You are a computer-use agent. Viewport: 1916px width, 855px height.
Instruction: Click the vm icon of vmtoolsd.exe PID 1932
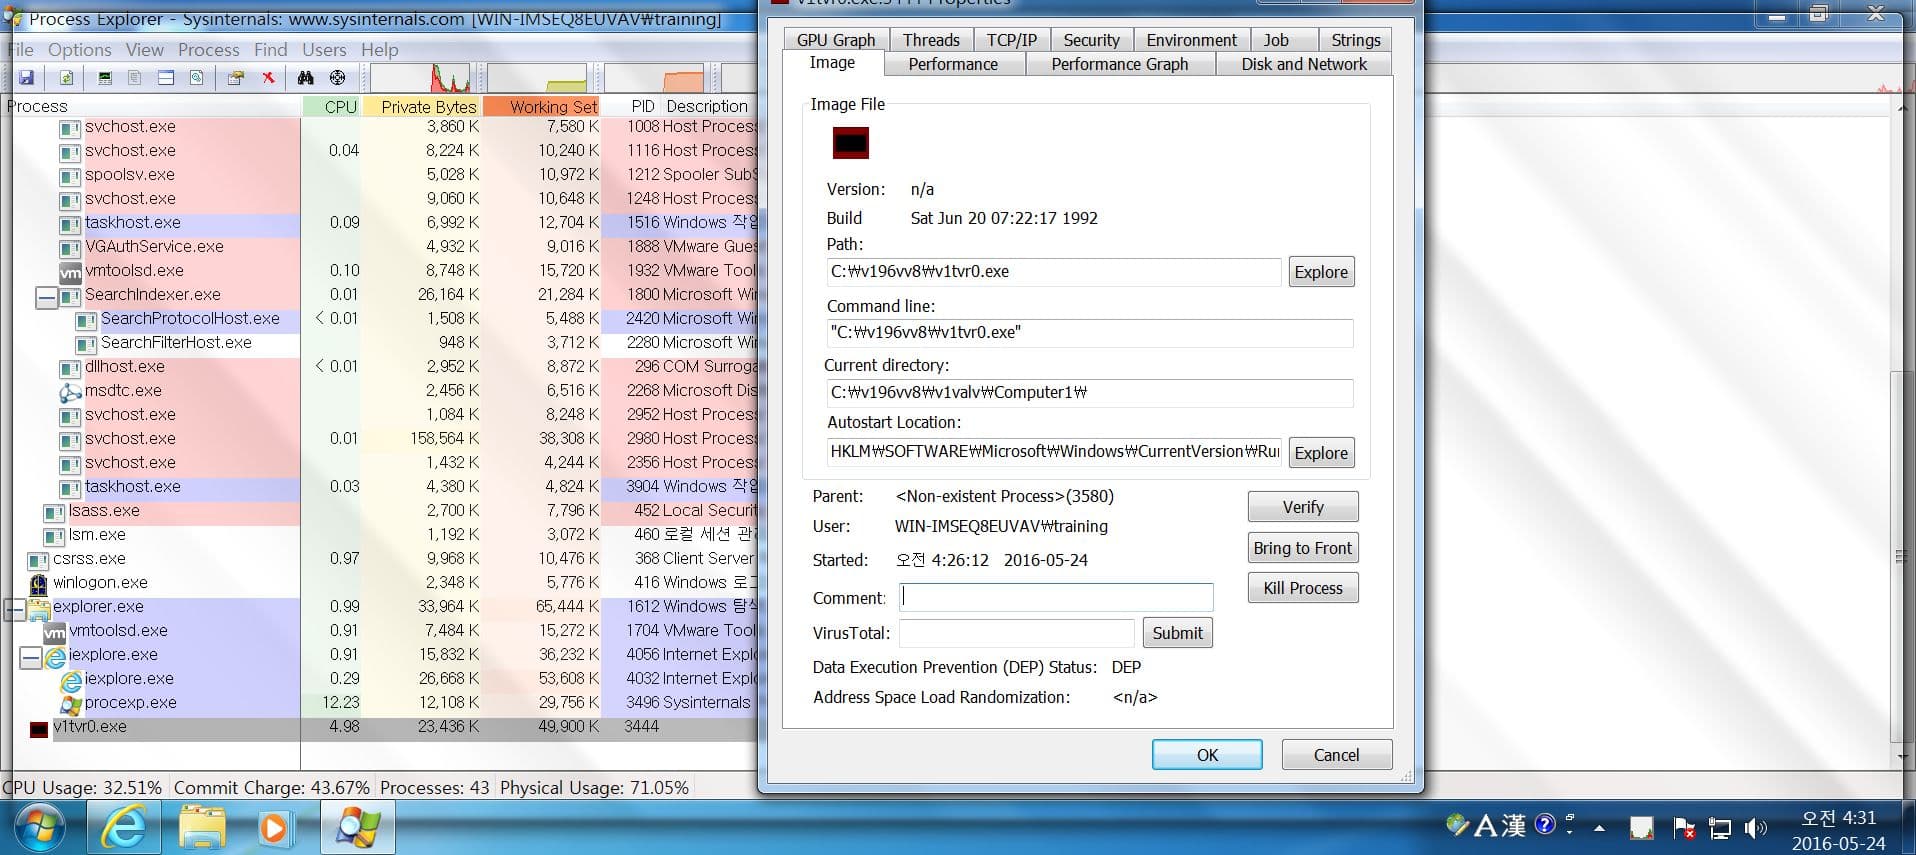70,271
